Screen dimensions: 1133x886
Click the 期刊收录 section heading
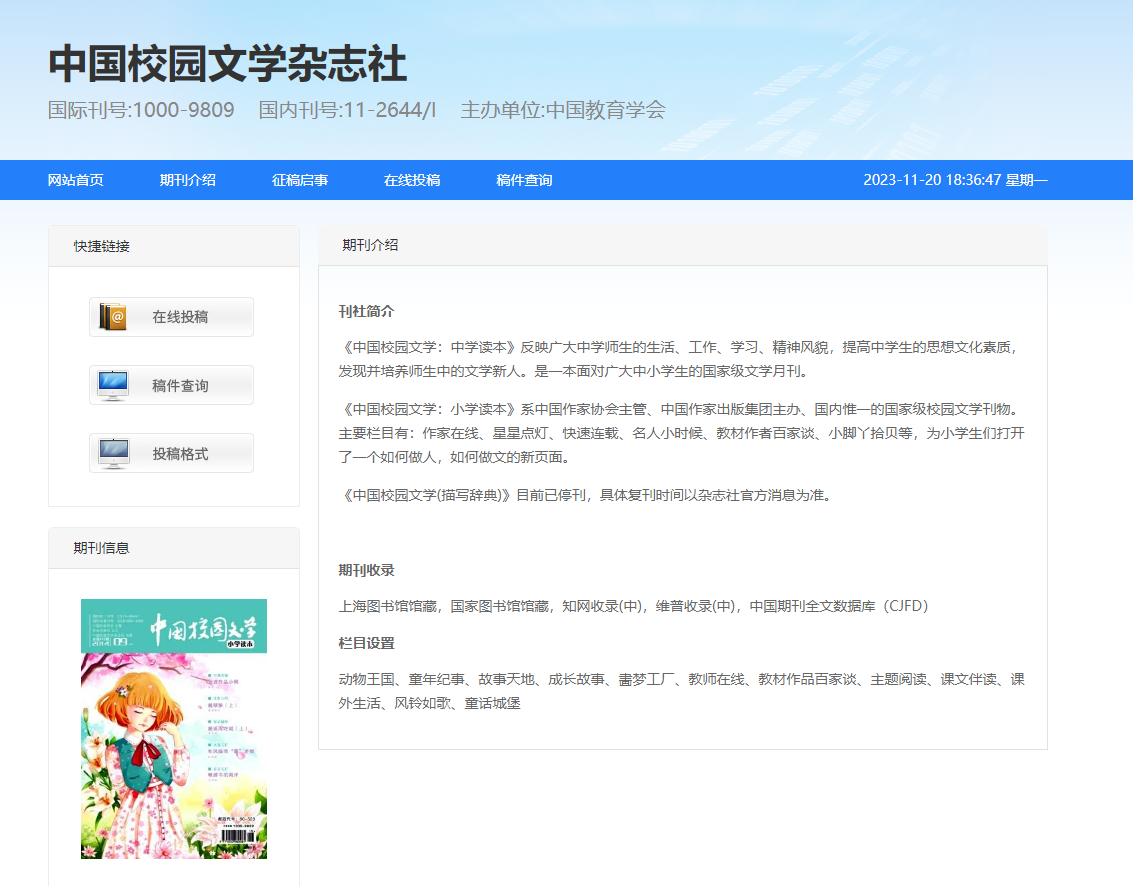point(366,570)
